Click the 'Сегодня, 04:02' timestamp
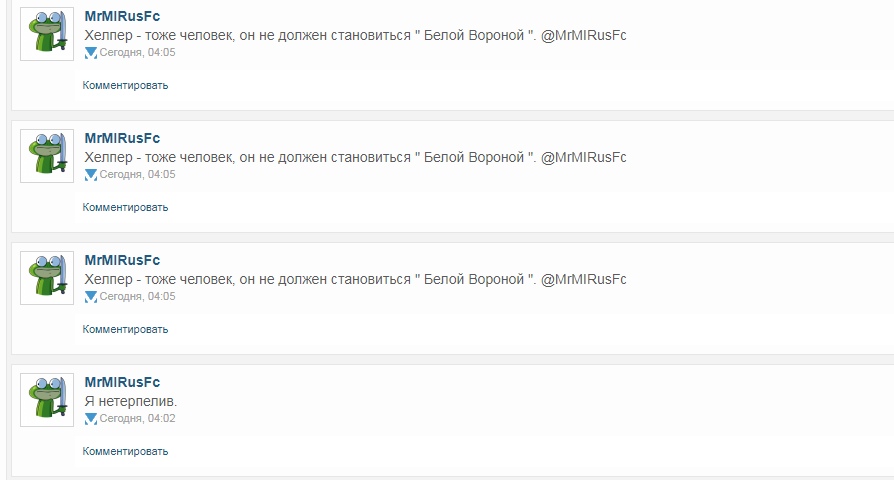This screenshot has height=480, width=894. (137, 418)
